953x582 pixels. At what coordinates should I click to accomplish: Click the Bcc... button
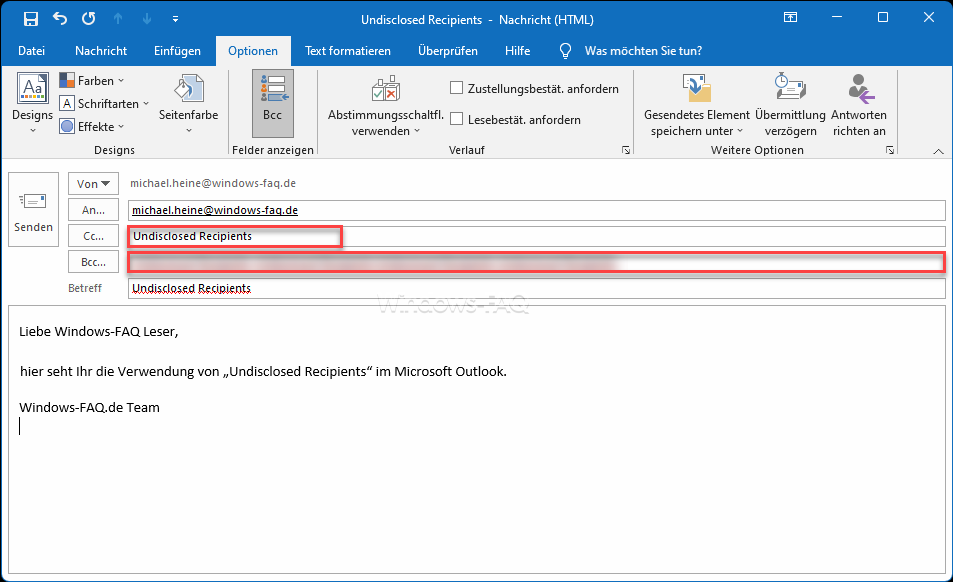93,262
